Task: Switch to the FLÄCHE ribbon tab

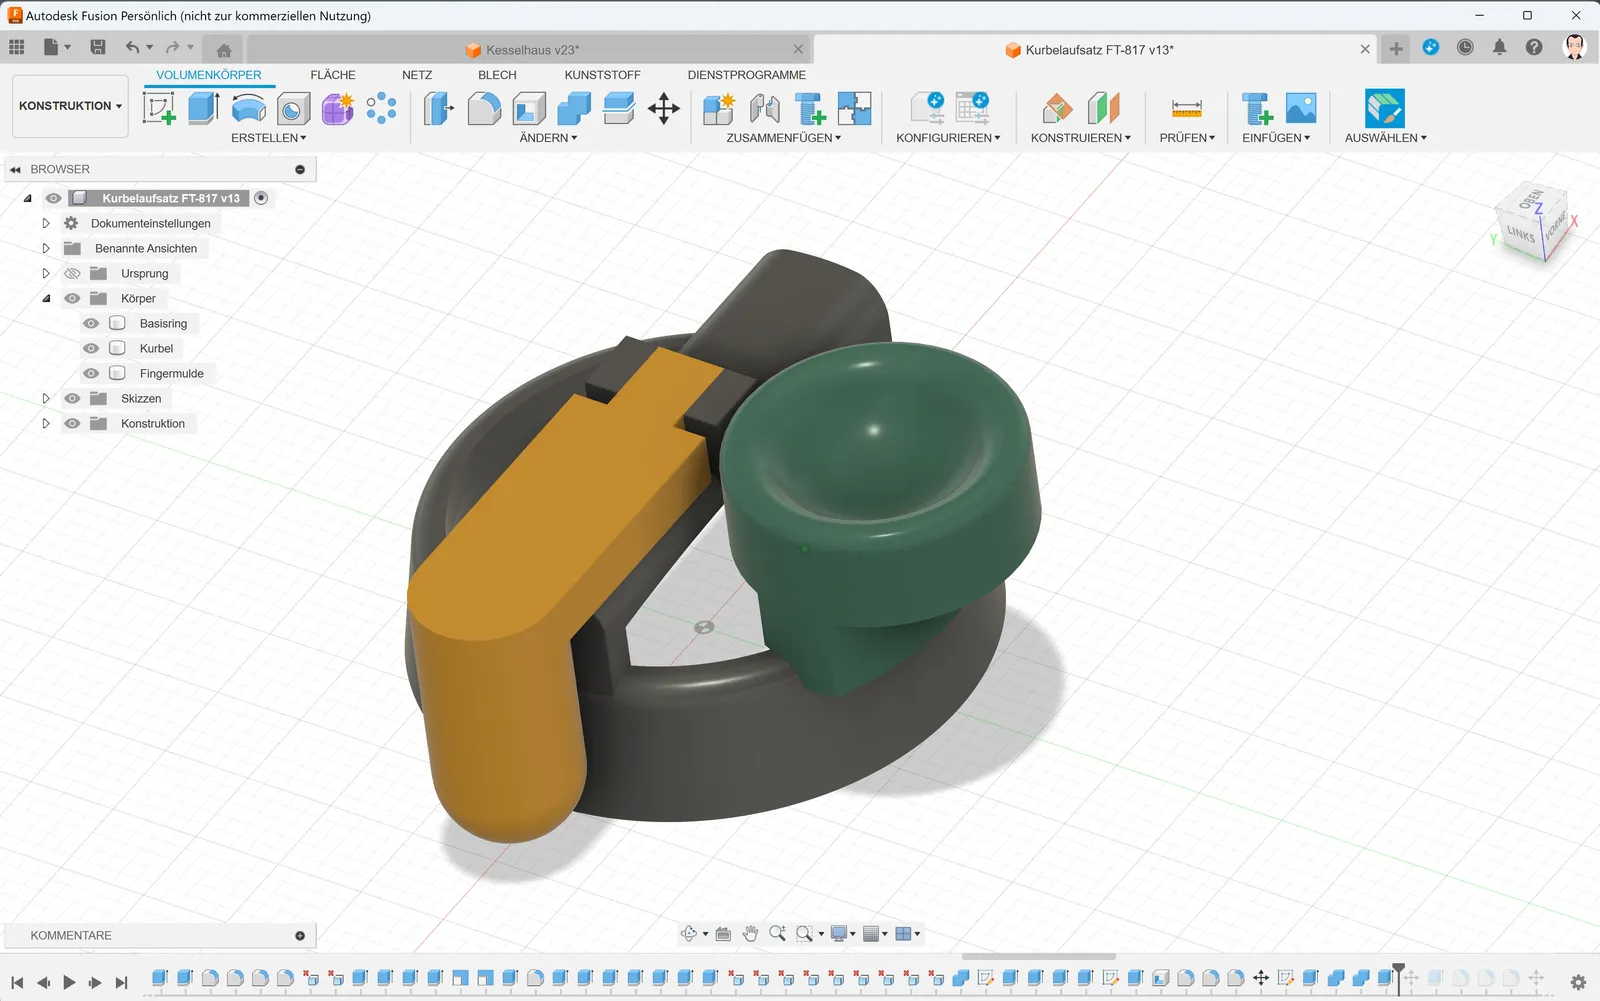Action: point(333,75)
